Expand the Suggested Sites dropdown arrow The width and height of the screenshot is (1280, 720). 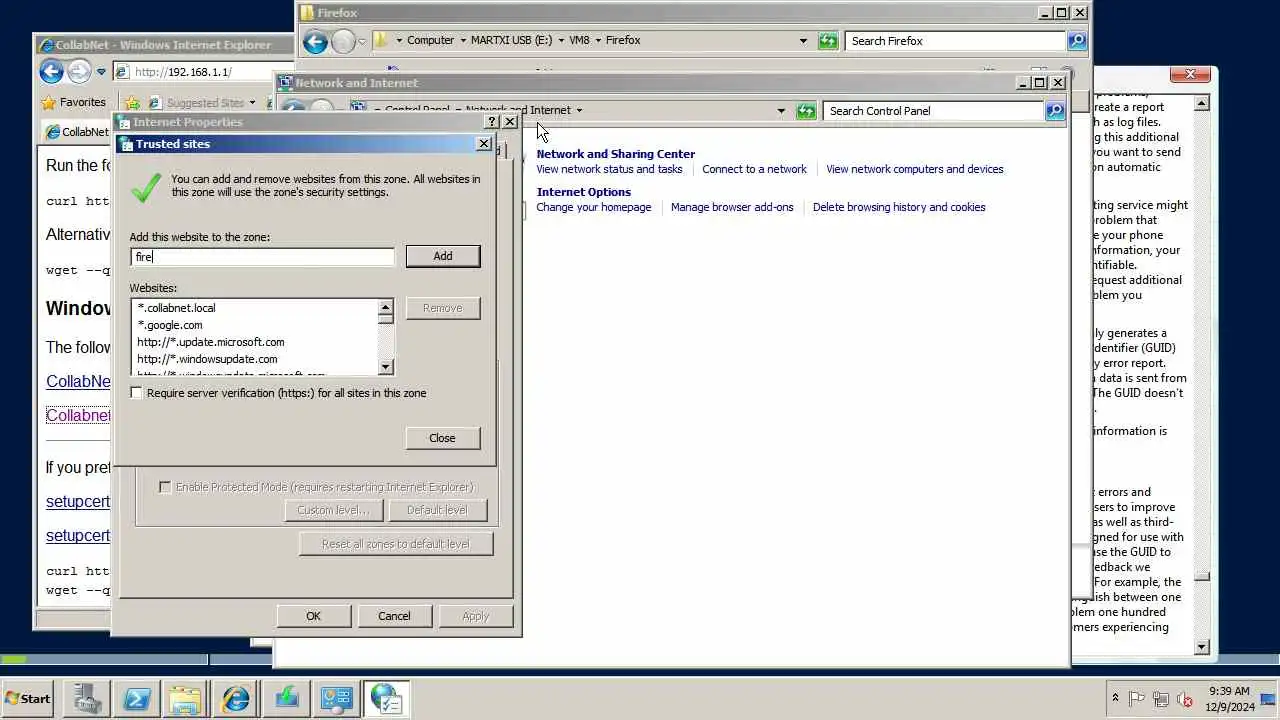point(252,102)
